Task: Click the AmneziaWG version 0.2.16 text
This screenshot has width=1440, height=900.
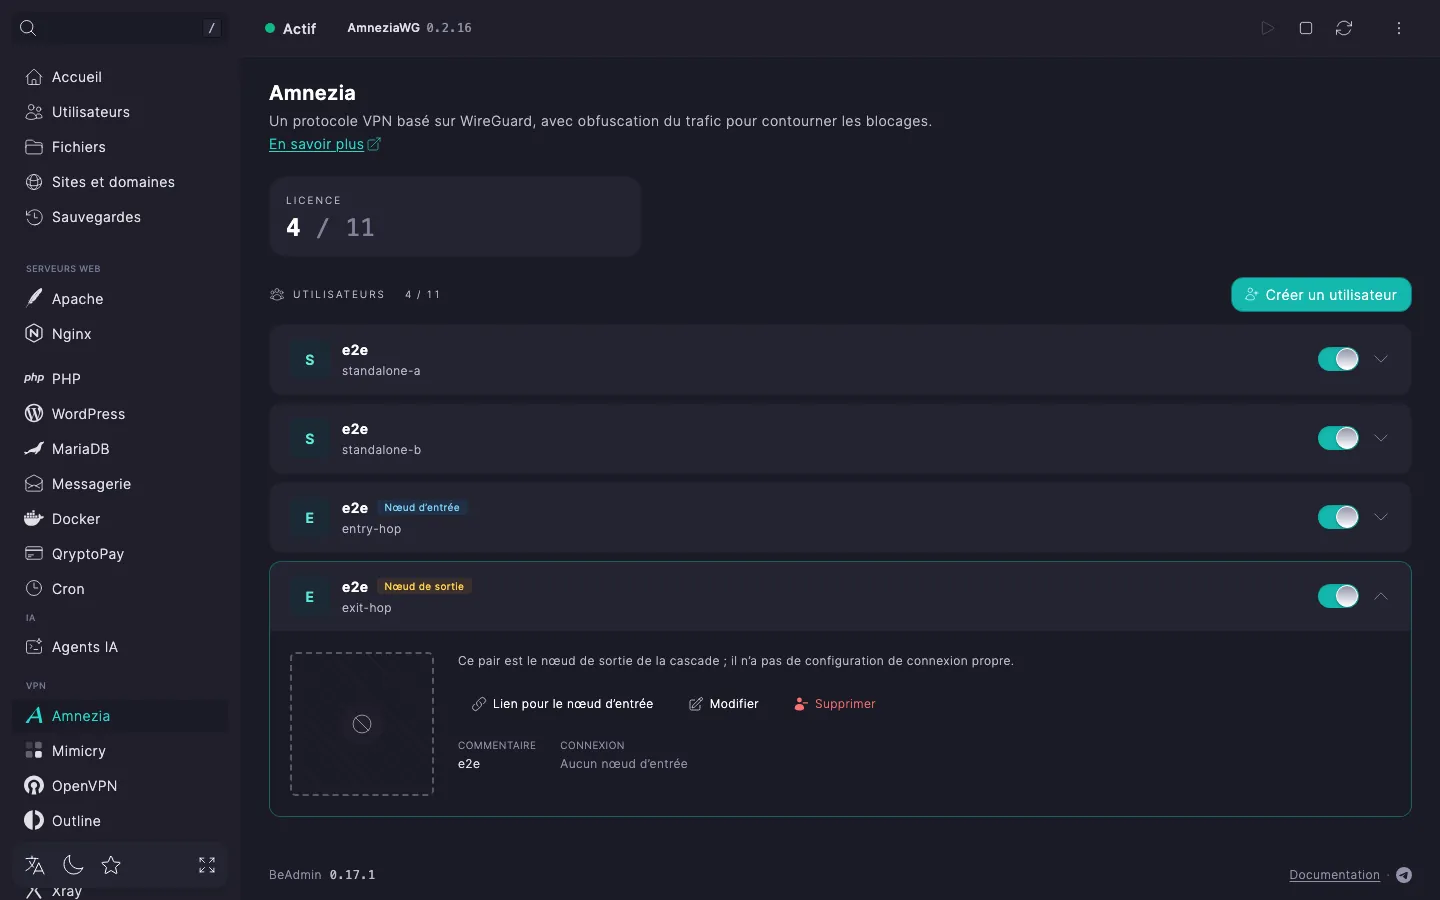Action: (409, 28)
